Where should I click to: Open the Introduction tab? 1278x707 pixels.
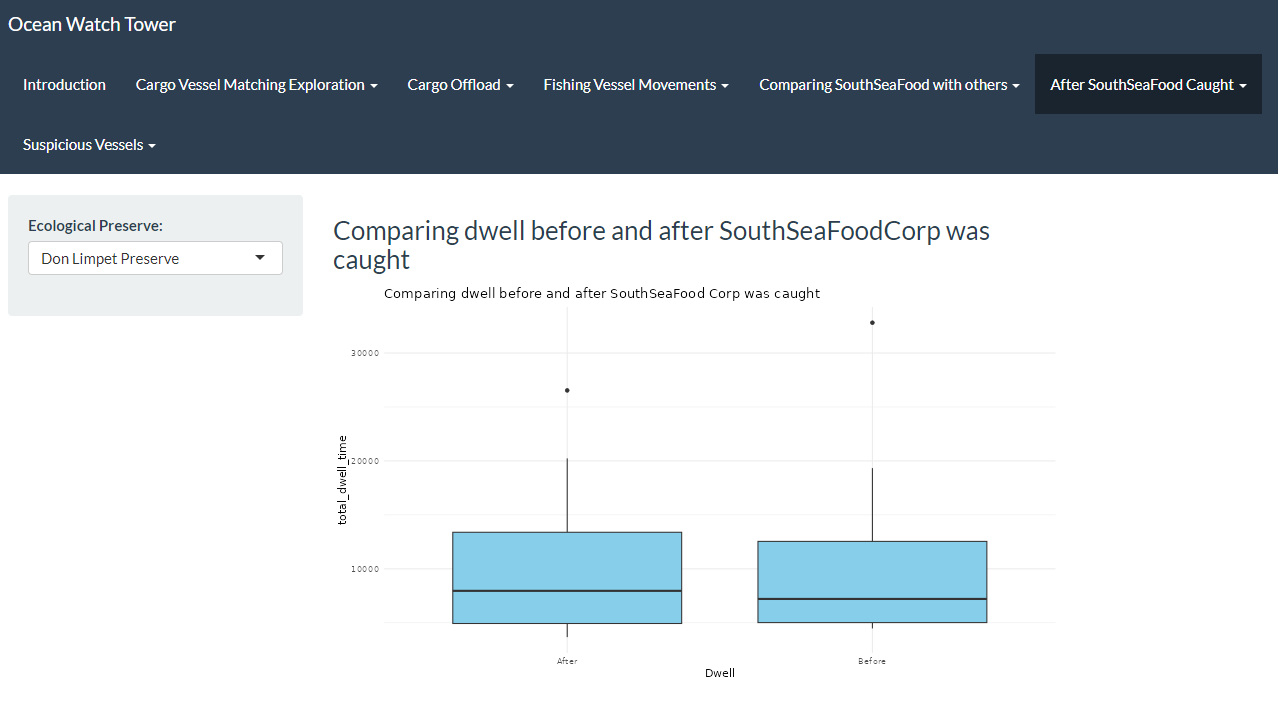pyautogui.click(x=64, y=85)
